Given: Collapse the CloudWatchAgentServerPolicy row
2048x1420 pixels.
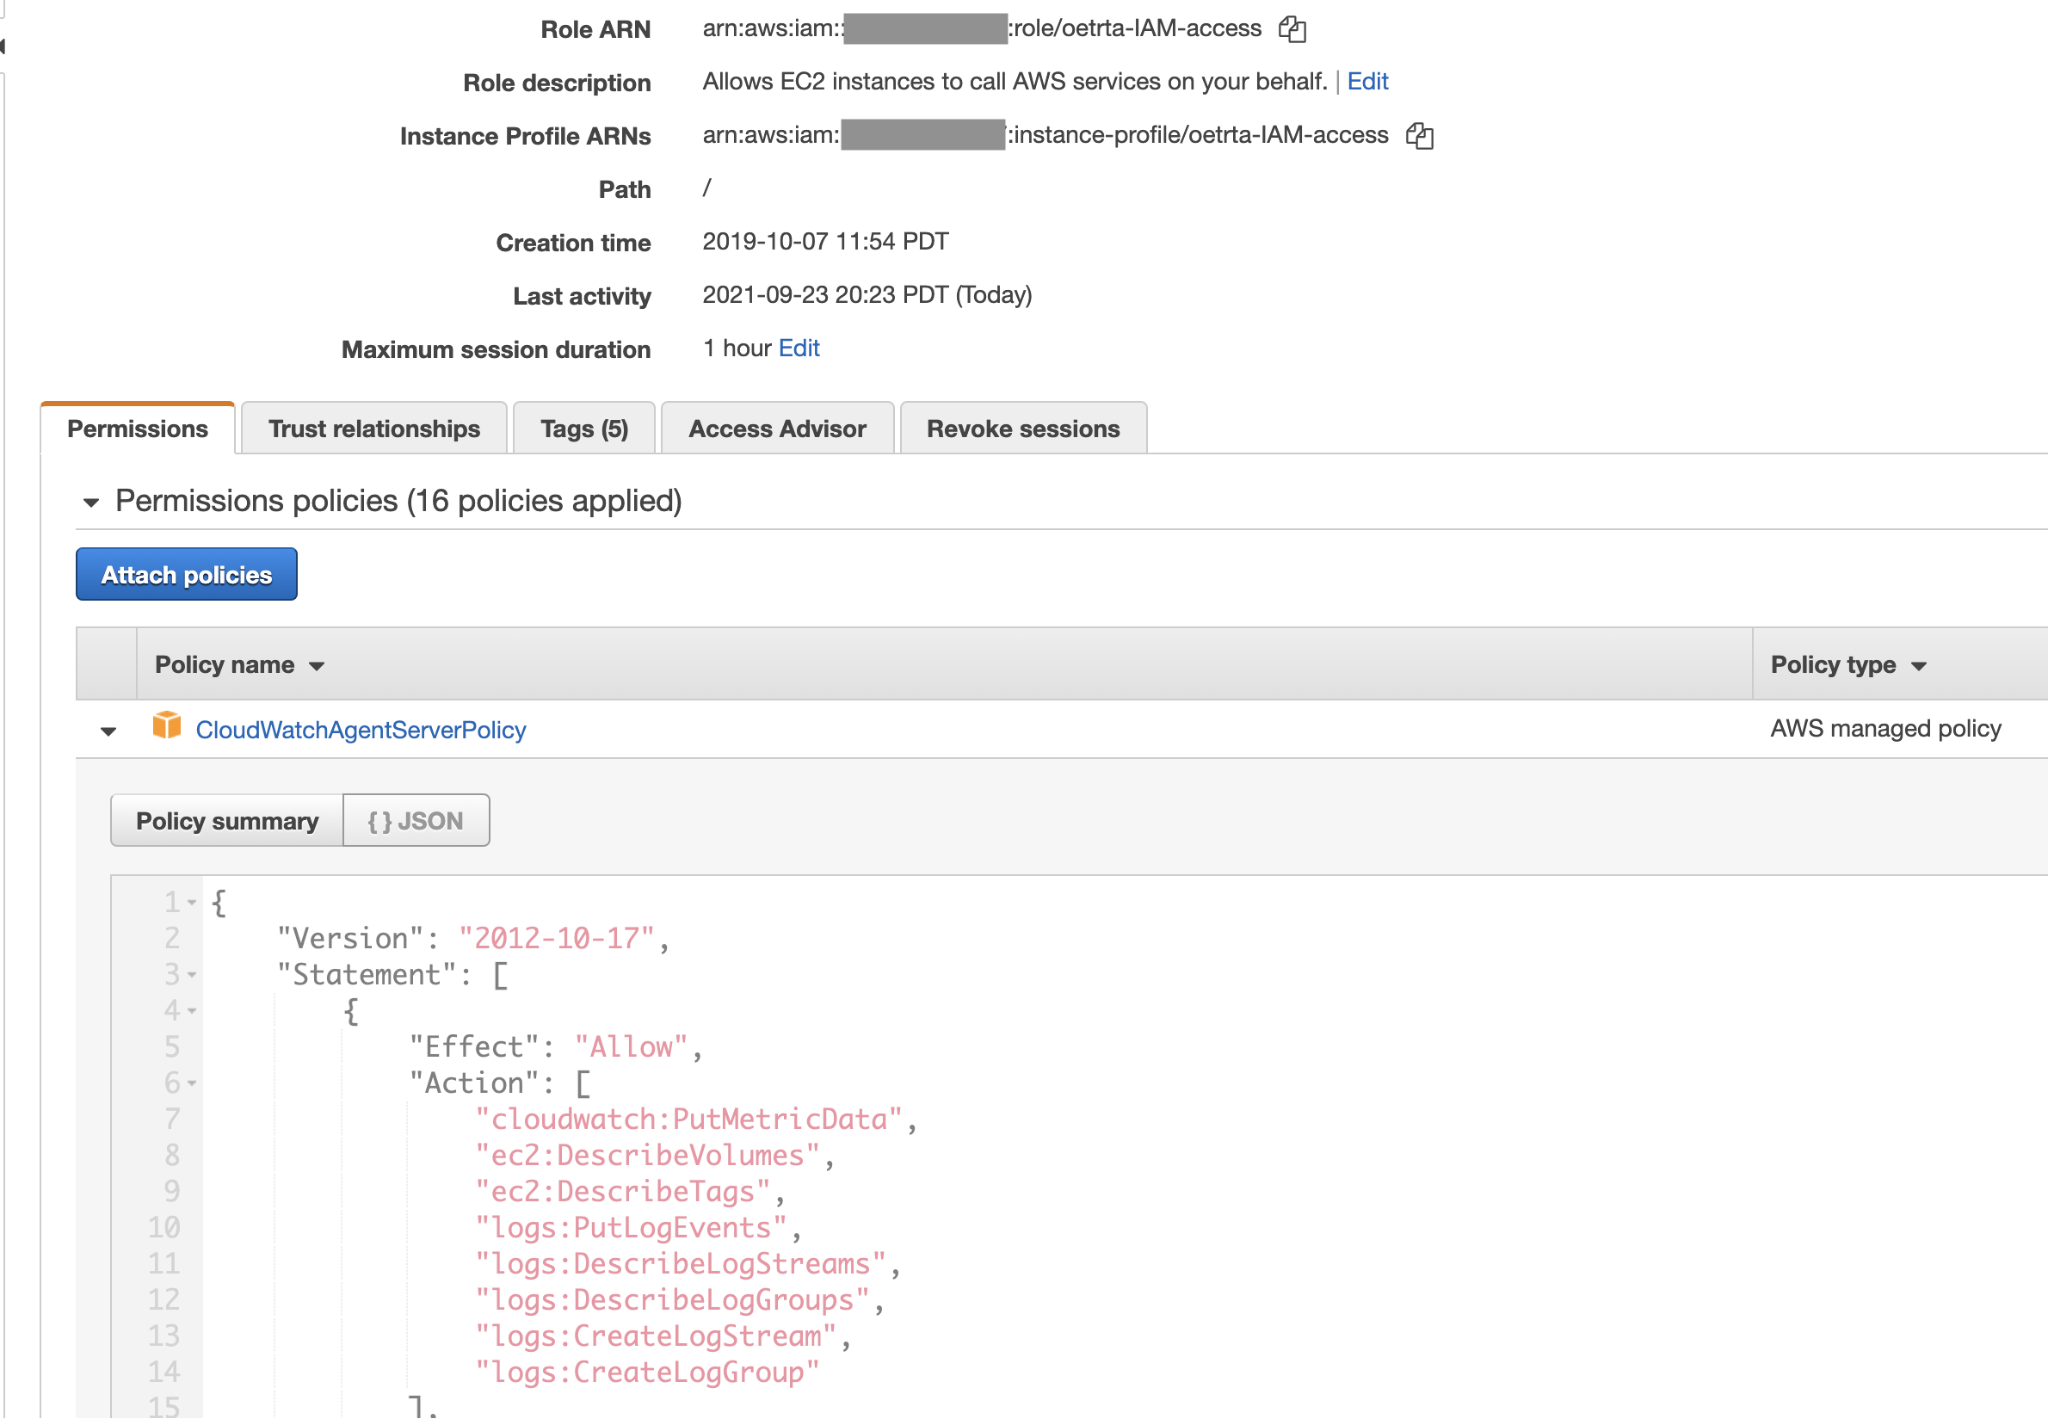Looking at the screenshot, I should tap(108, 731).
